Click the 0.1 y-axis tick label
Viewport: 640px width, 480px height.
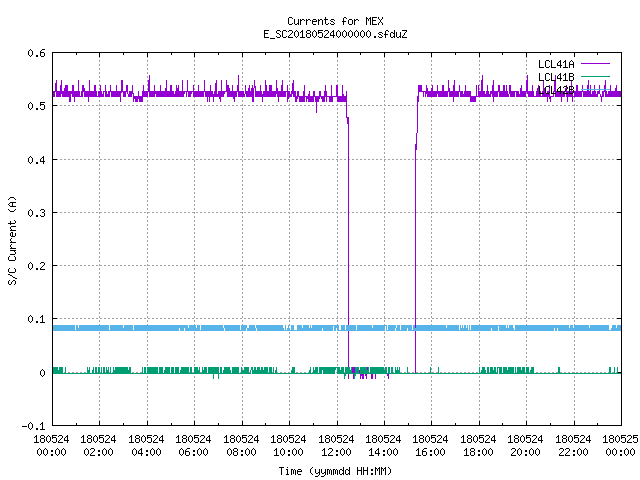[36, 319]
